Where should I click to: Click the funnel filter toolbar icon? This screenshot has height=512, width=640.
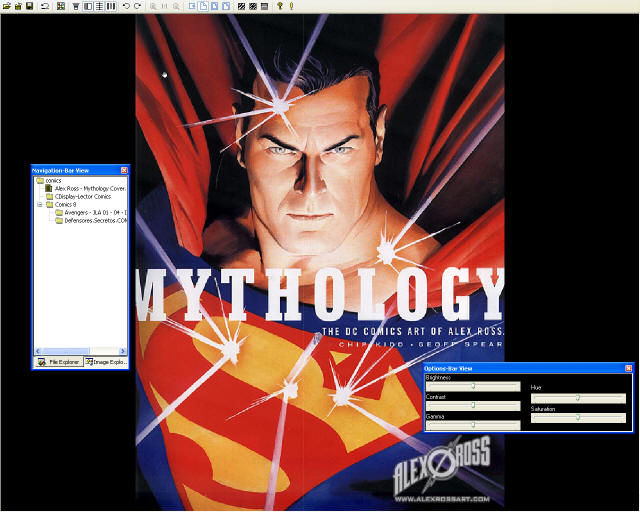tap(76, 6)
